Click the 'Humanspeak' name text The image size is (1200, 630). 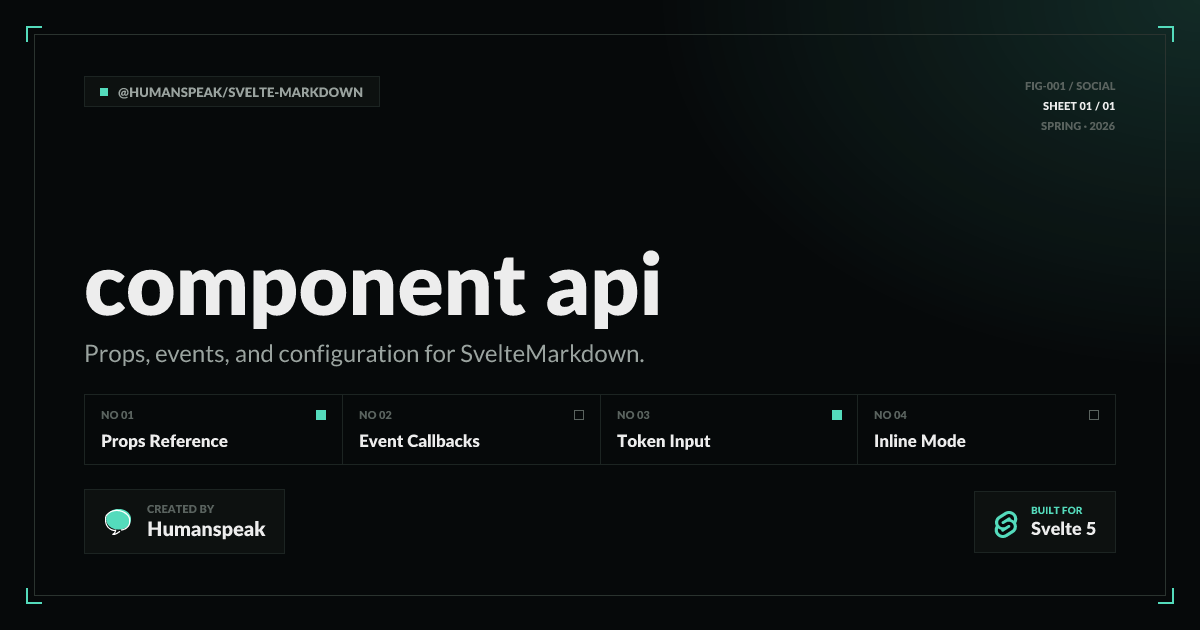(206, 529)
